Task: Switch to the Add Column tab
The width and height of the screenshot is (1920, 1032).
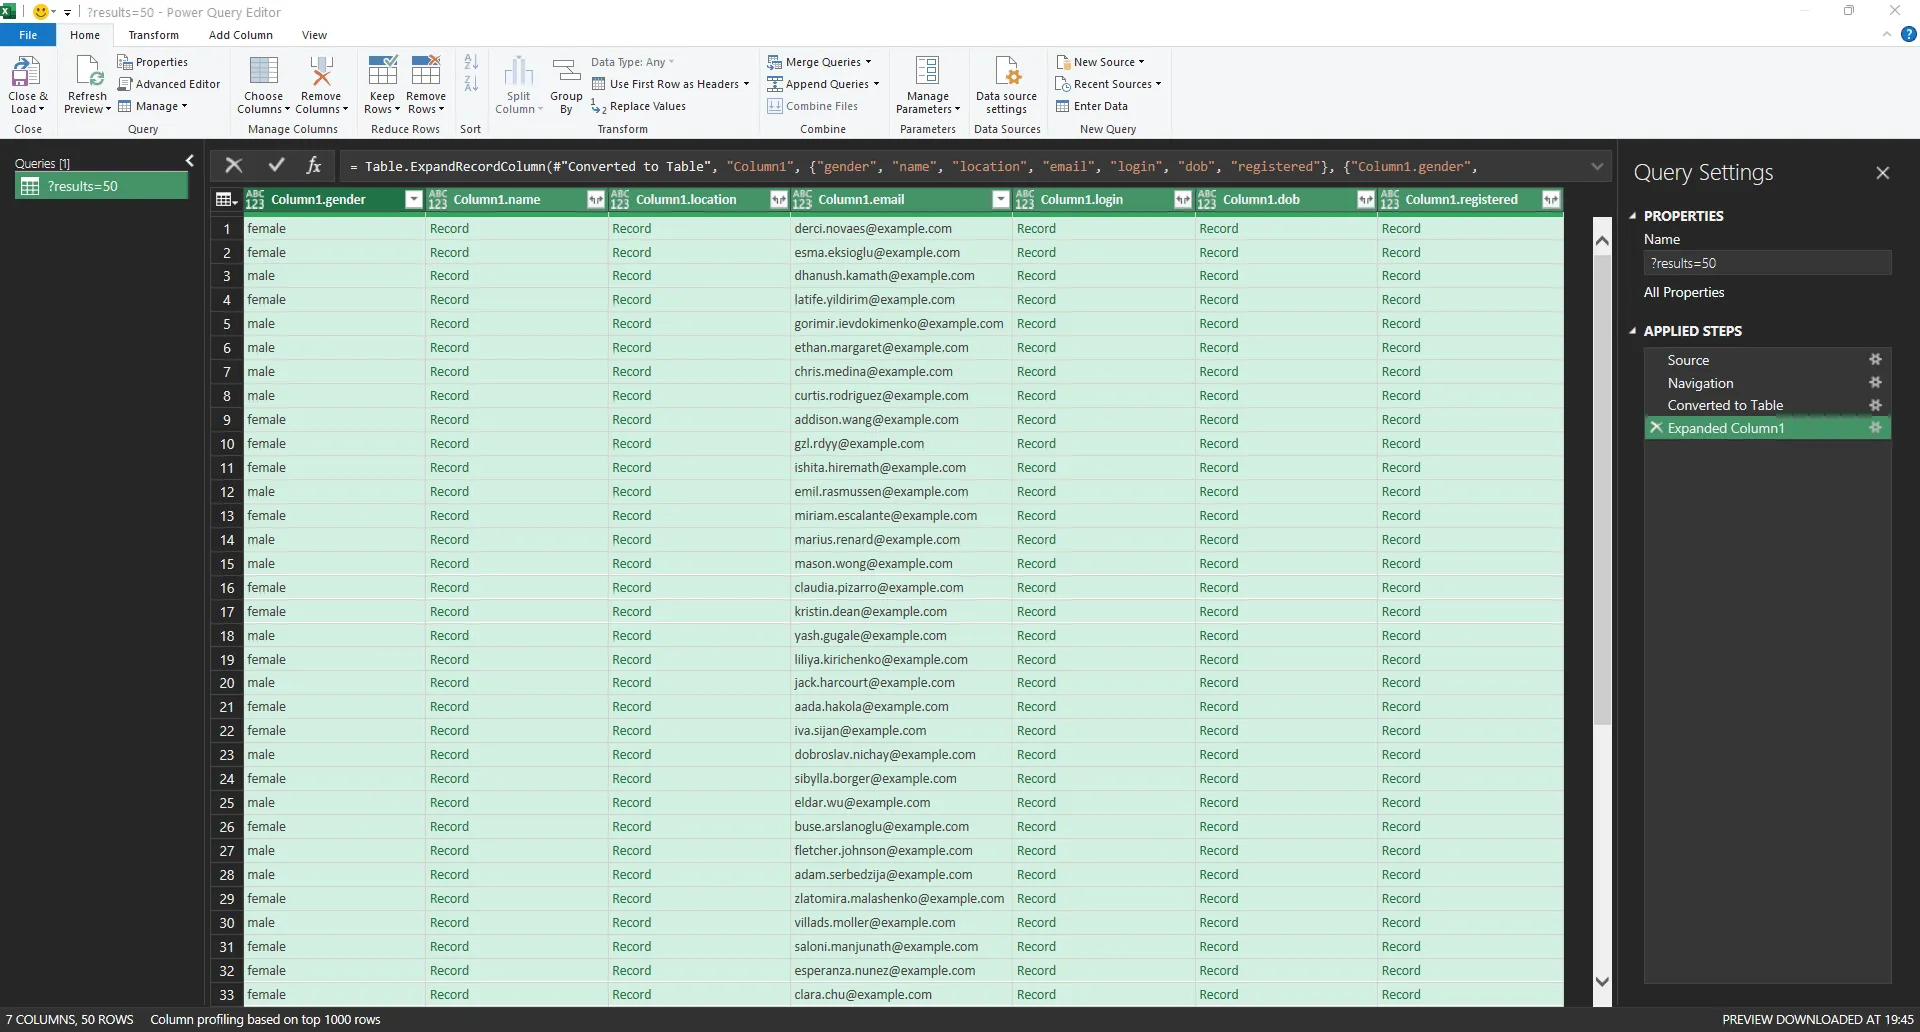Action: pos(241,35)
